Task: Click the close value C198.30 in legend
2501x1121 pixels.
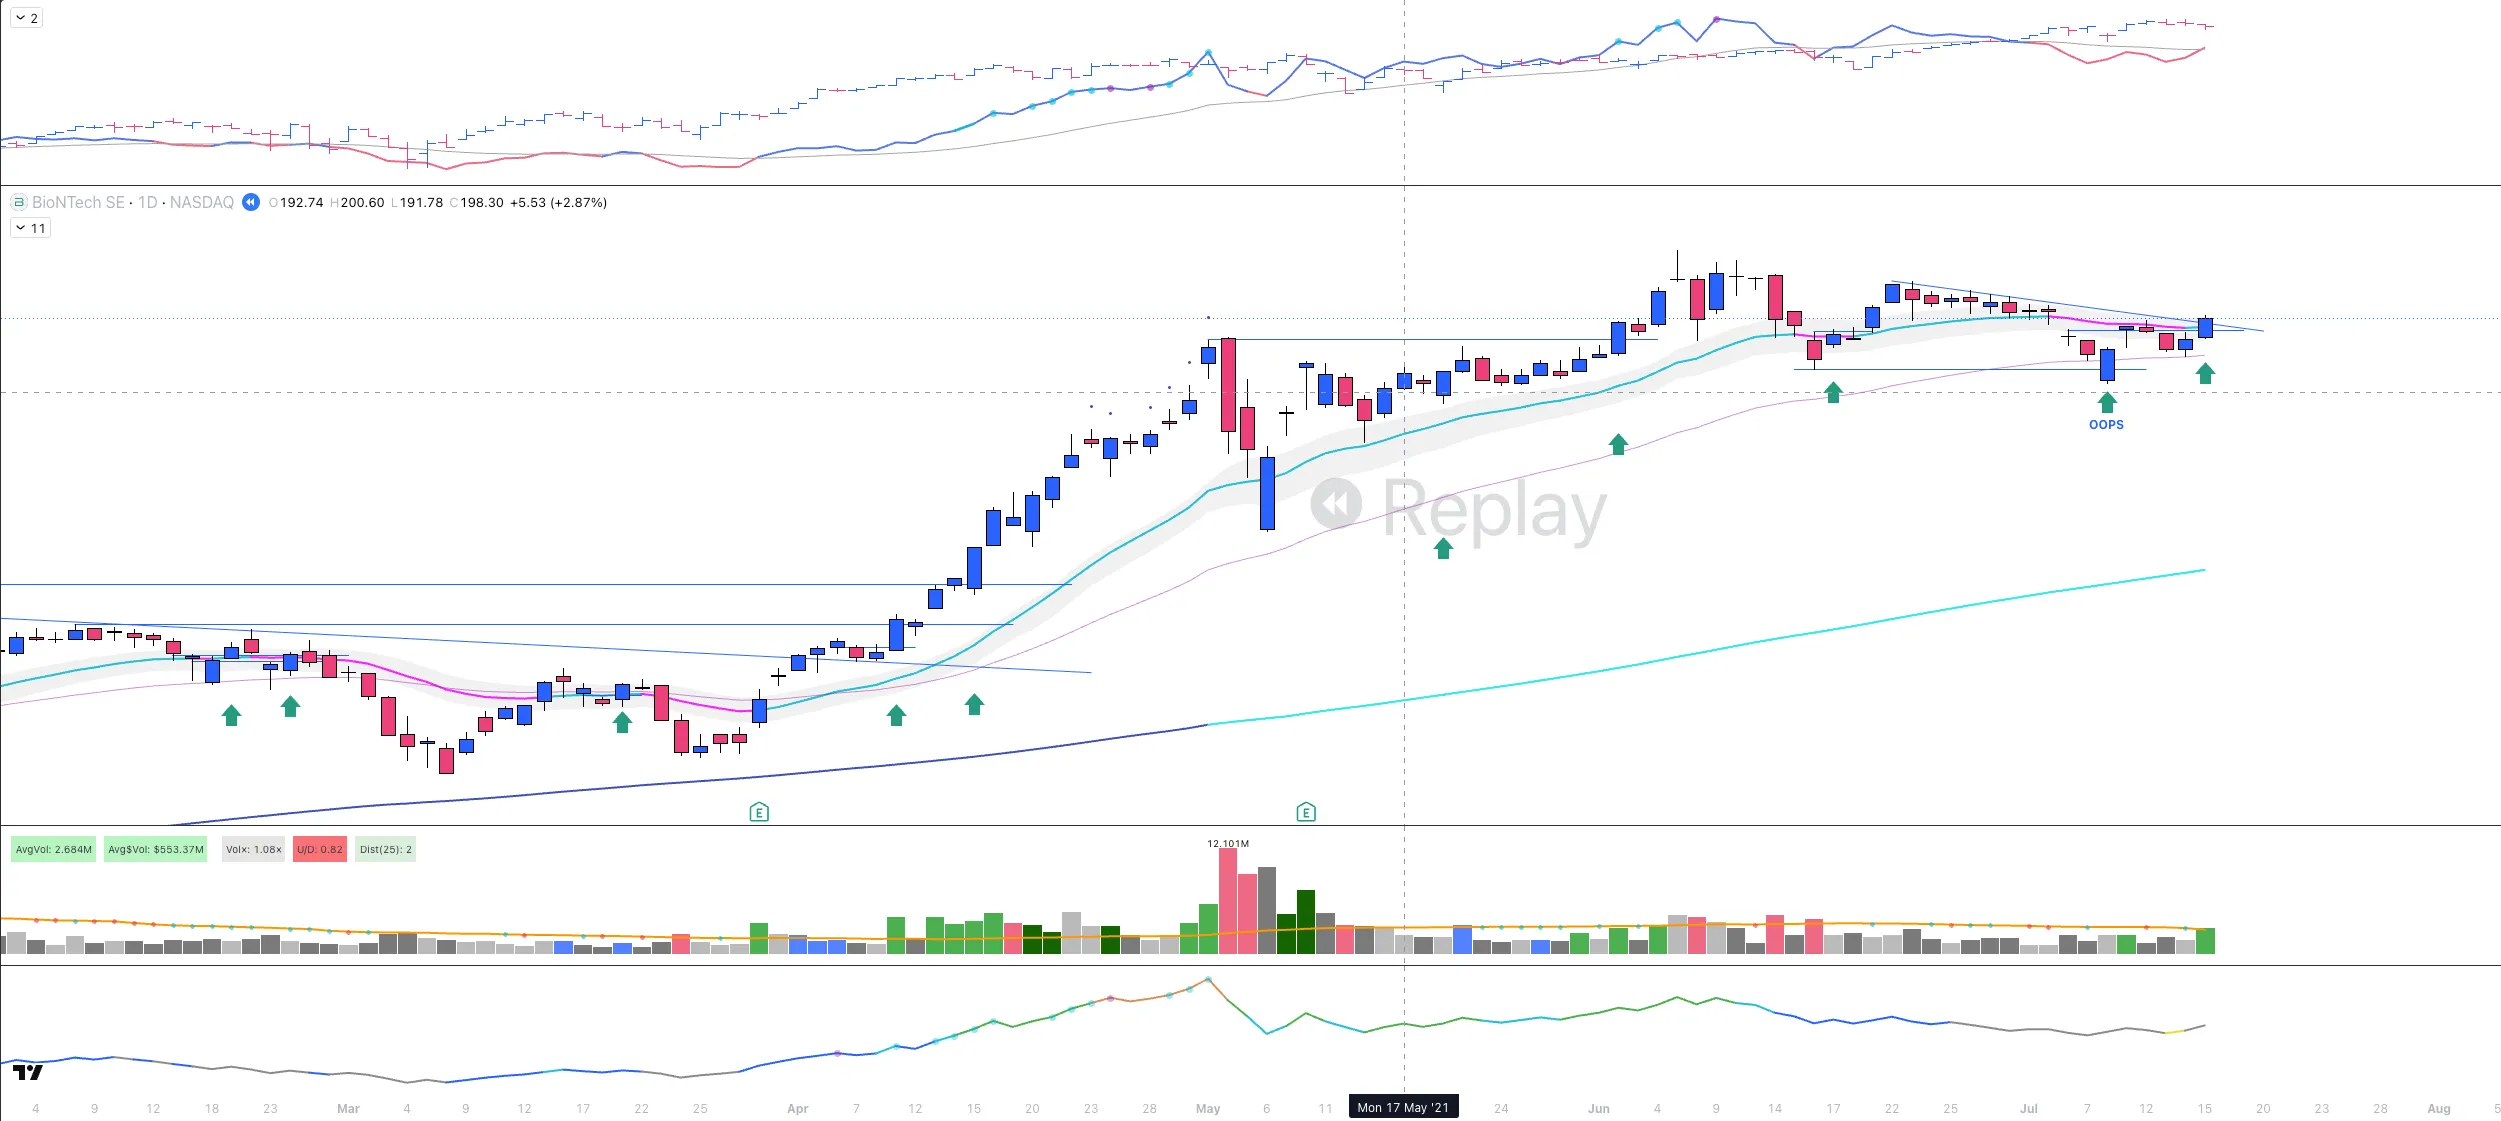Action: pyautogui.click(x=477, y=202)
